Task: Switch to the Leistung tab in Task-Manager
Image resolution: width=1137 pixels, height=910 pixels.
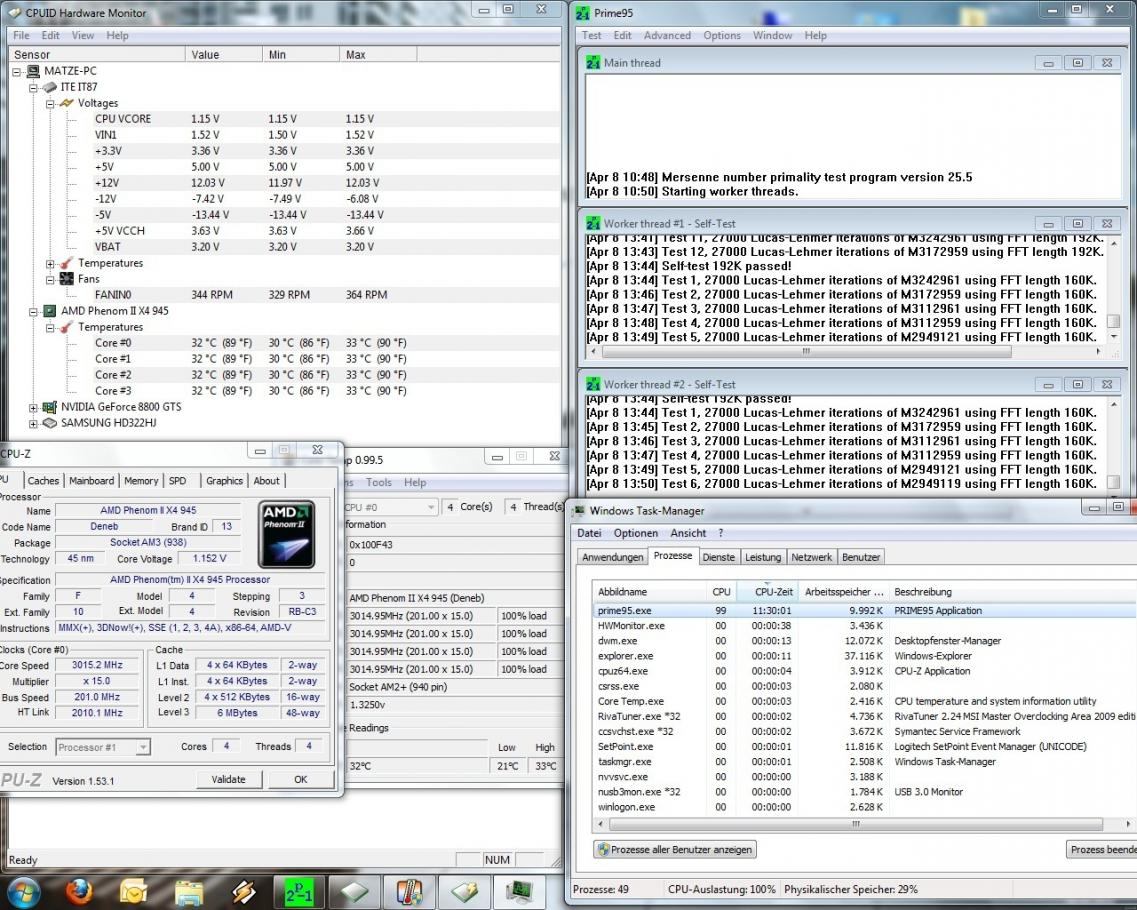Action: coord(763,557)
